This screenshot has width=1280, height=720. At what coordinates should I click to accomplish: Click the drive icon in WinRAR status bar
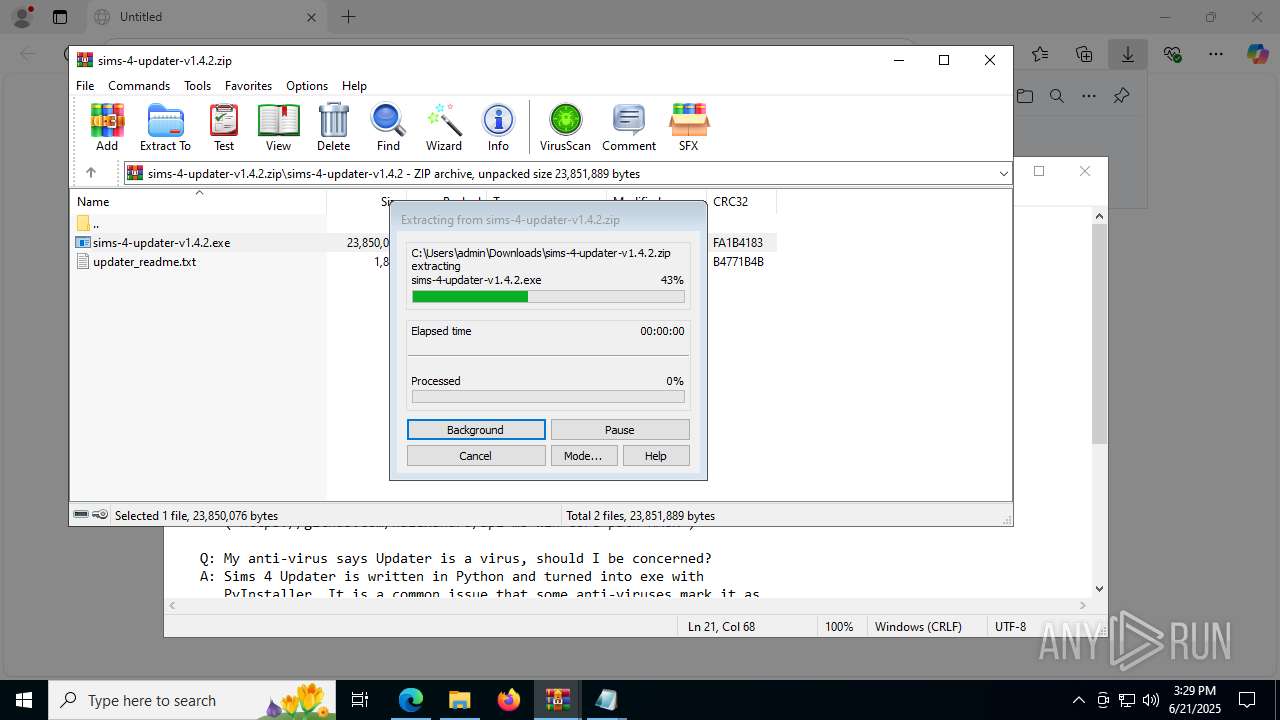click(x=82, y=515)
